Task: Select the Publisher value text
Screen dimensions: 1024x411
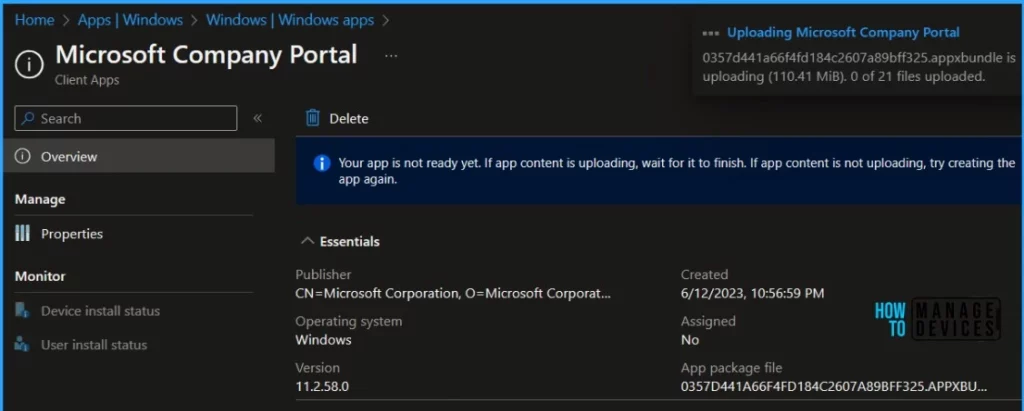Action: coord(453,293)
